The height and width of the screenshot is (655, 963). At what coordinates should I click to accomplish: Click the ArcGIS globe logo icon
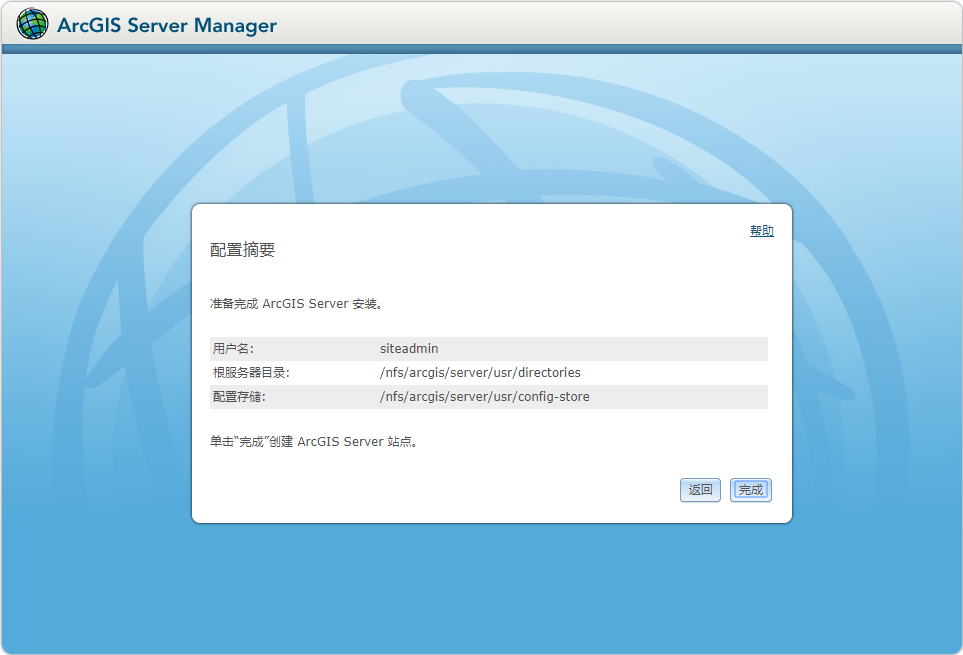click(32, 24)
